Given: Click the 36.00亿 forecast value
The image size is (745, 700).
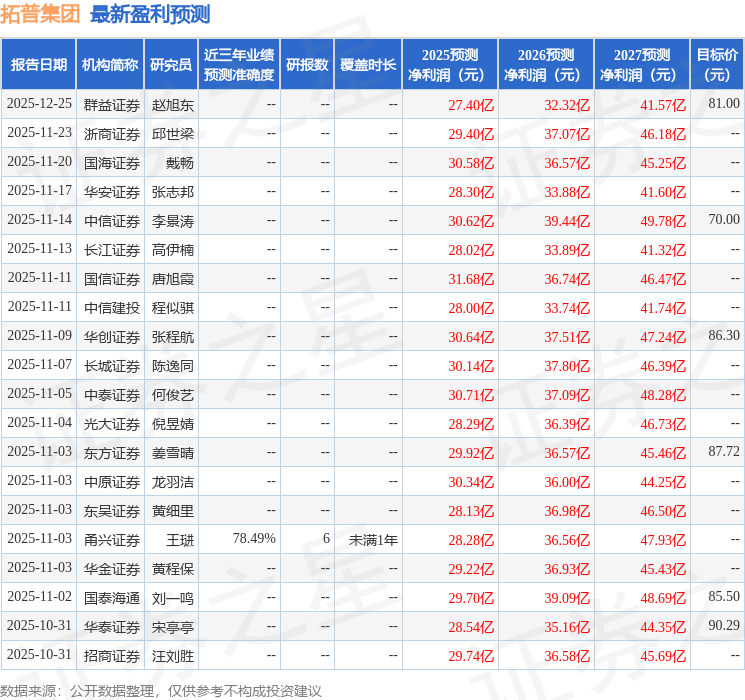Looking at the screenshot, I should point(567,482).
